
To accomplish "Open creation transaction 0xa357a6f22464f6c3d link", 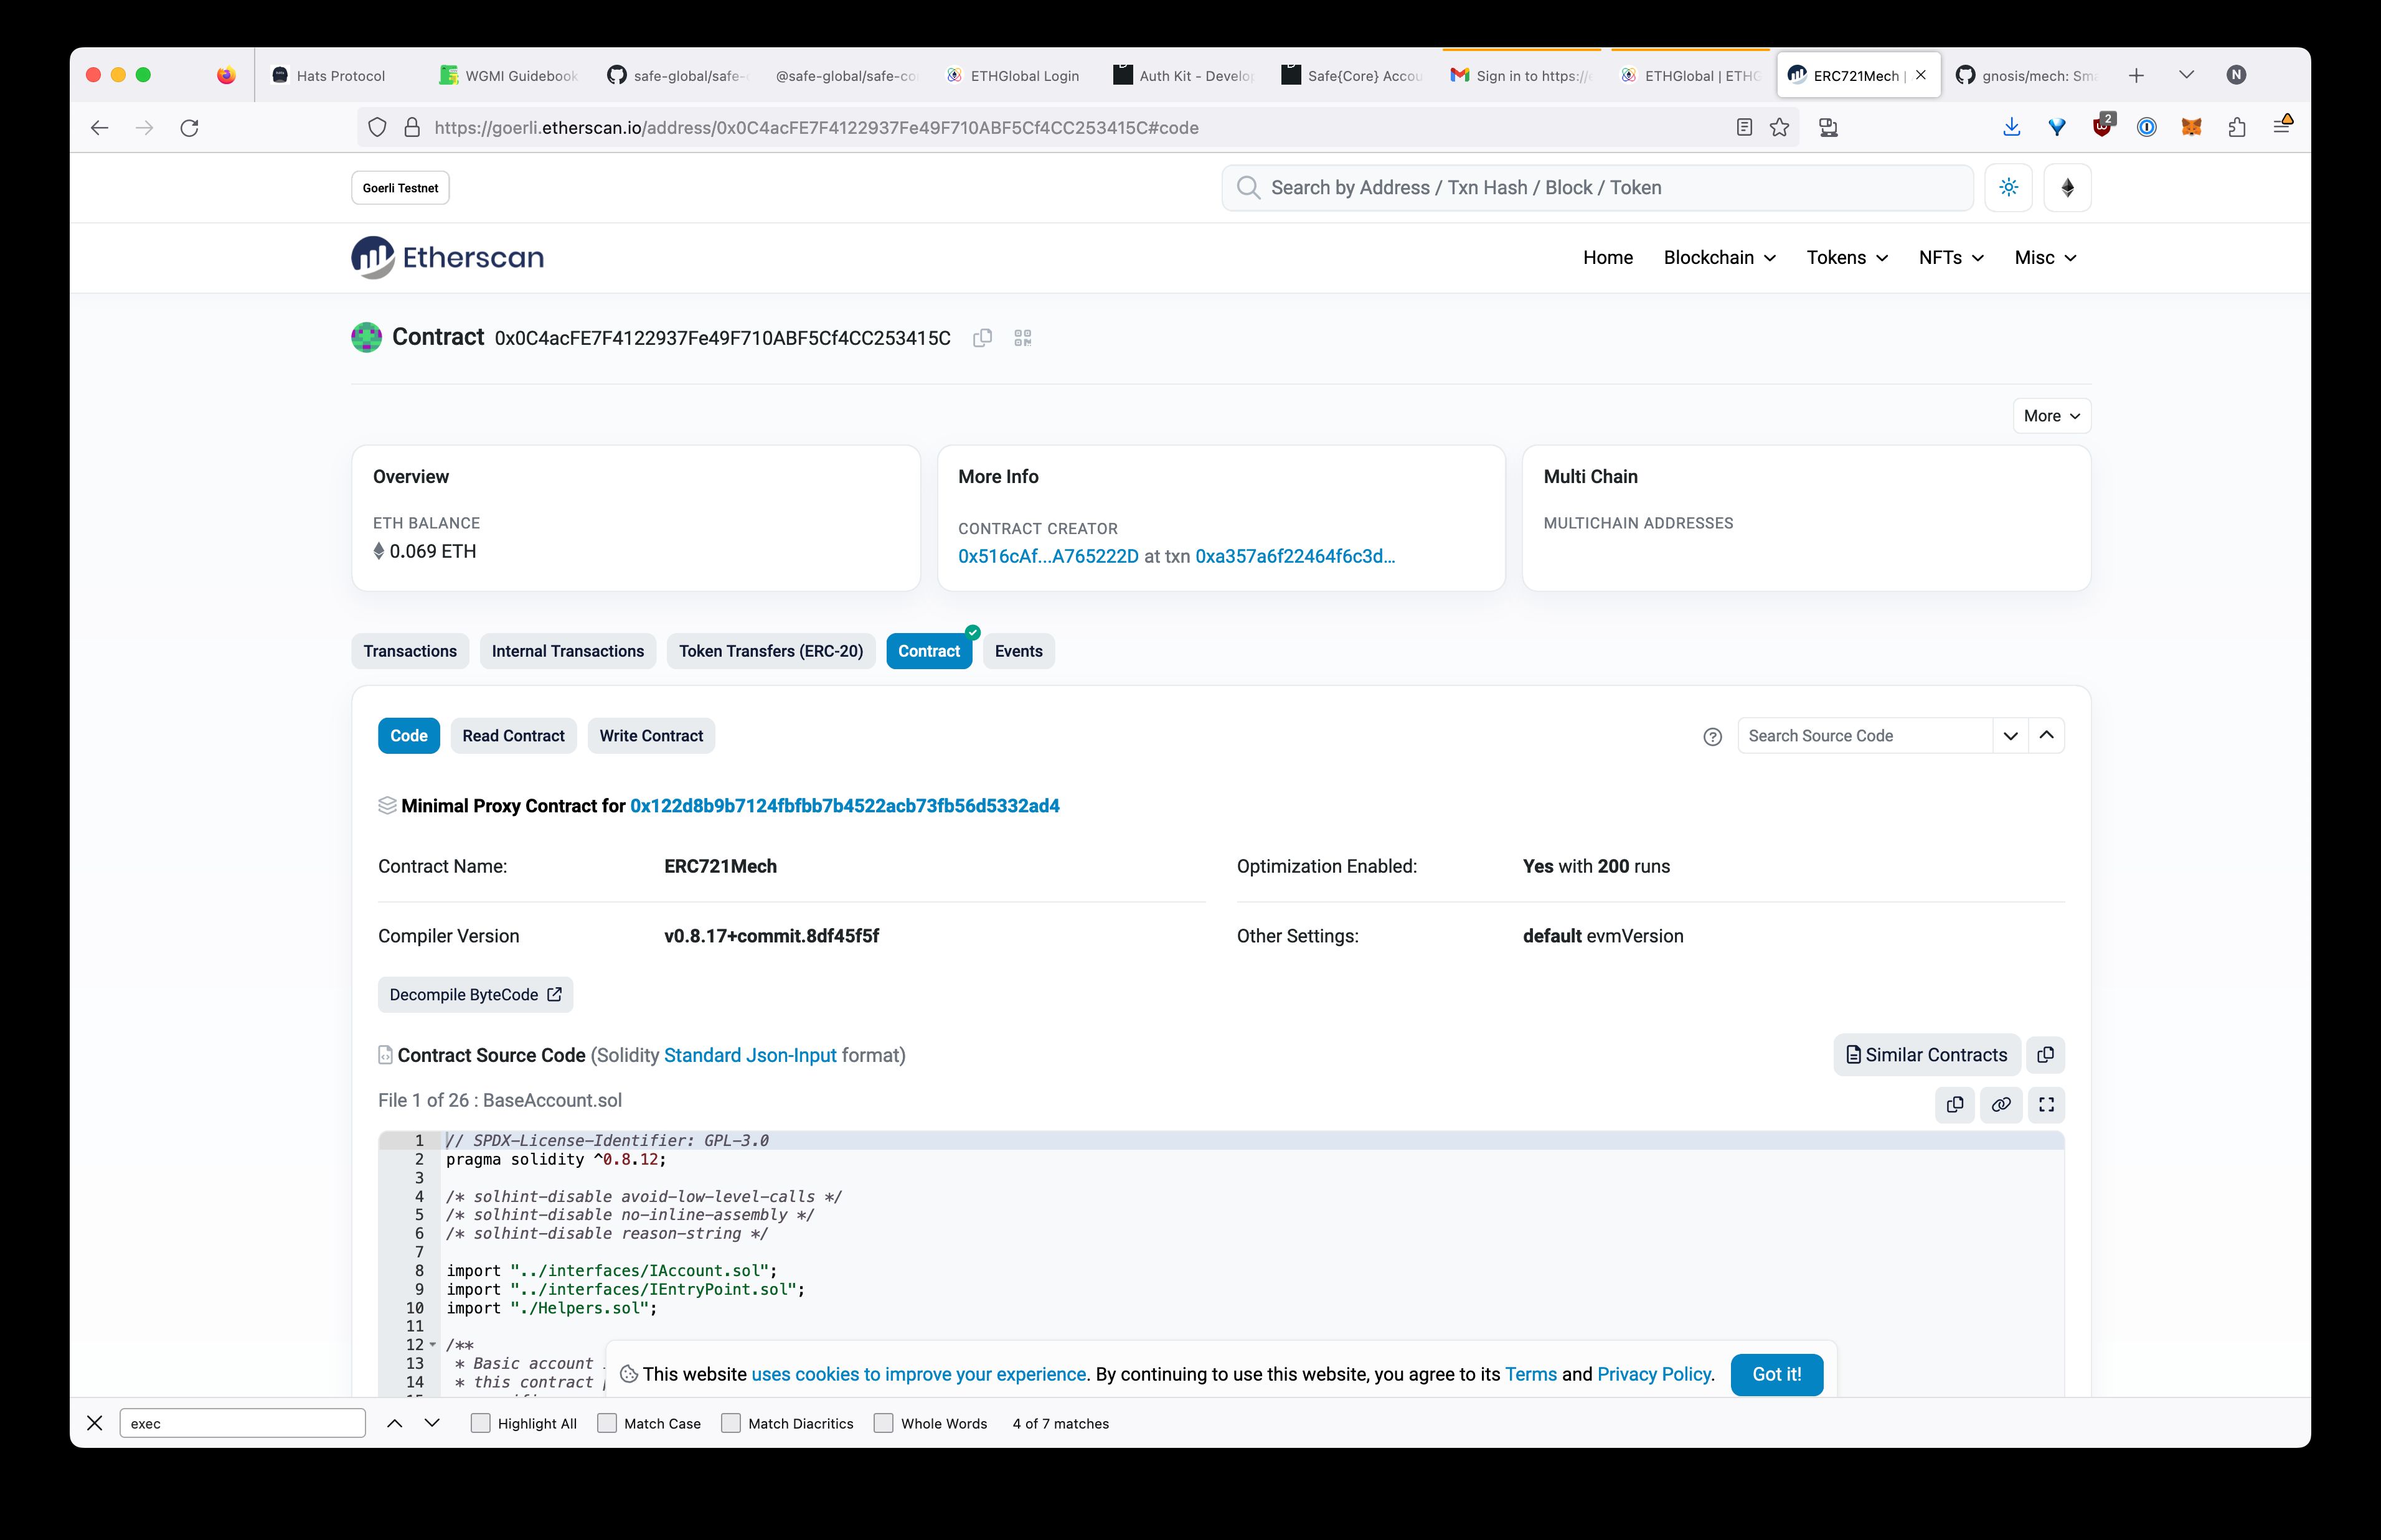I will (1295, 557).
